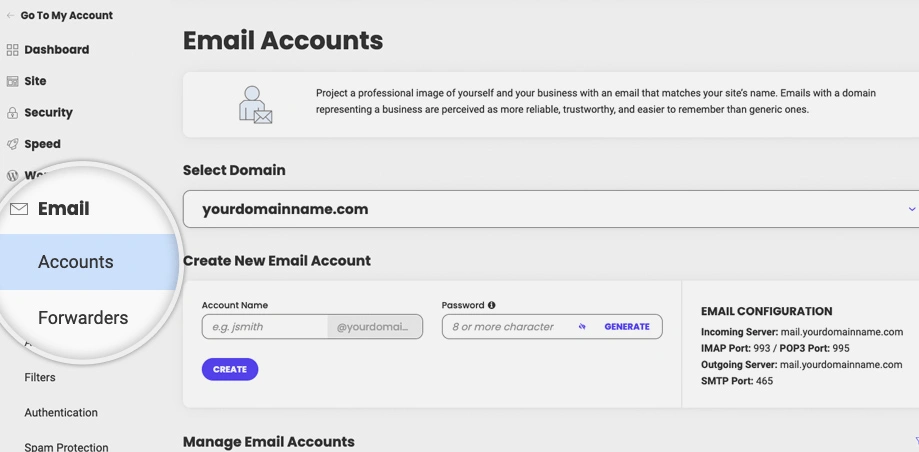Click the Password info icon

pos(492,305)
